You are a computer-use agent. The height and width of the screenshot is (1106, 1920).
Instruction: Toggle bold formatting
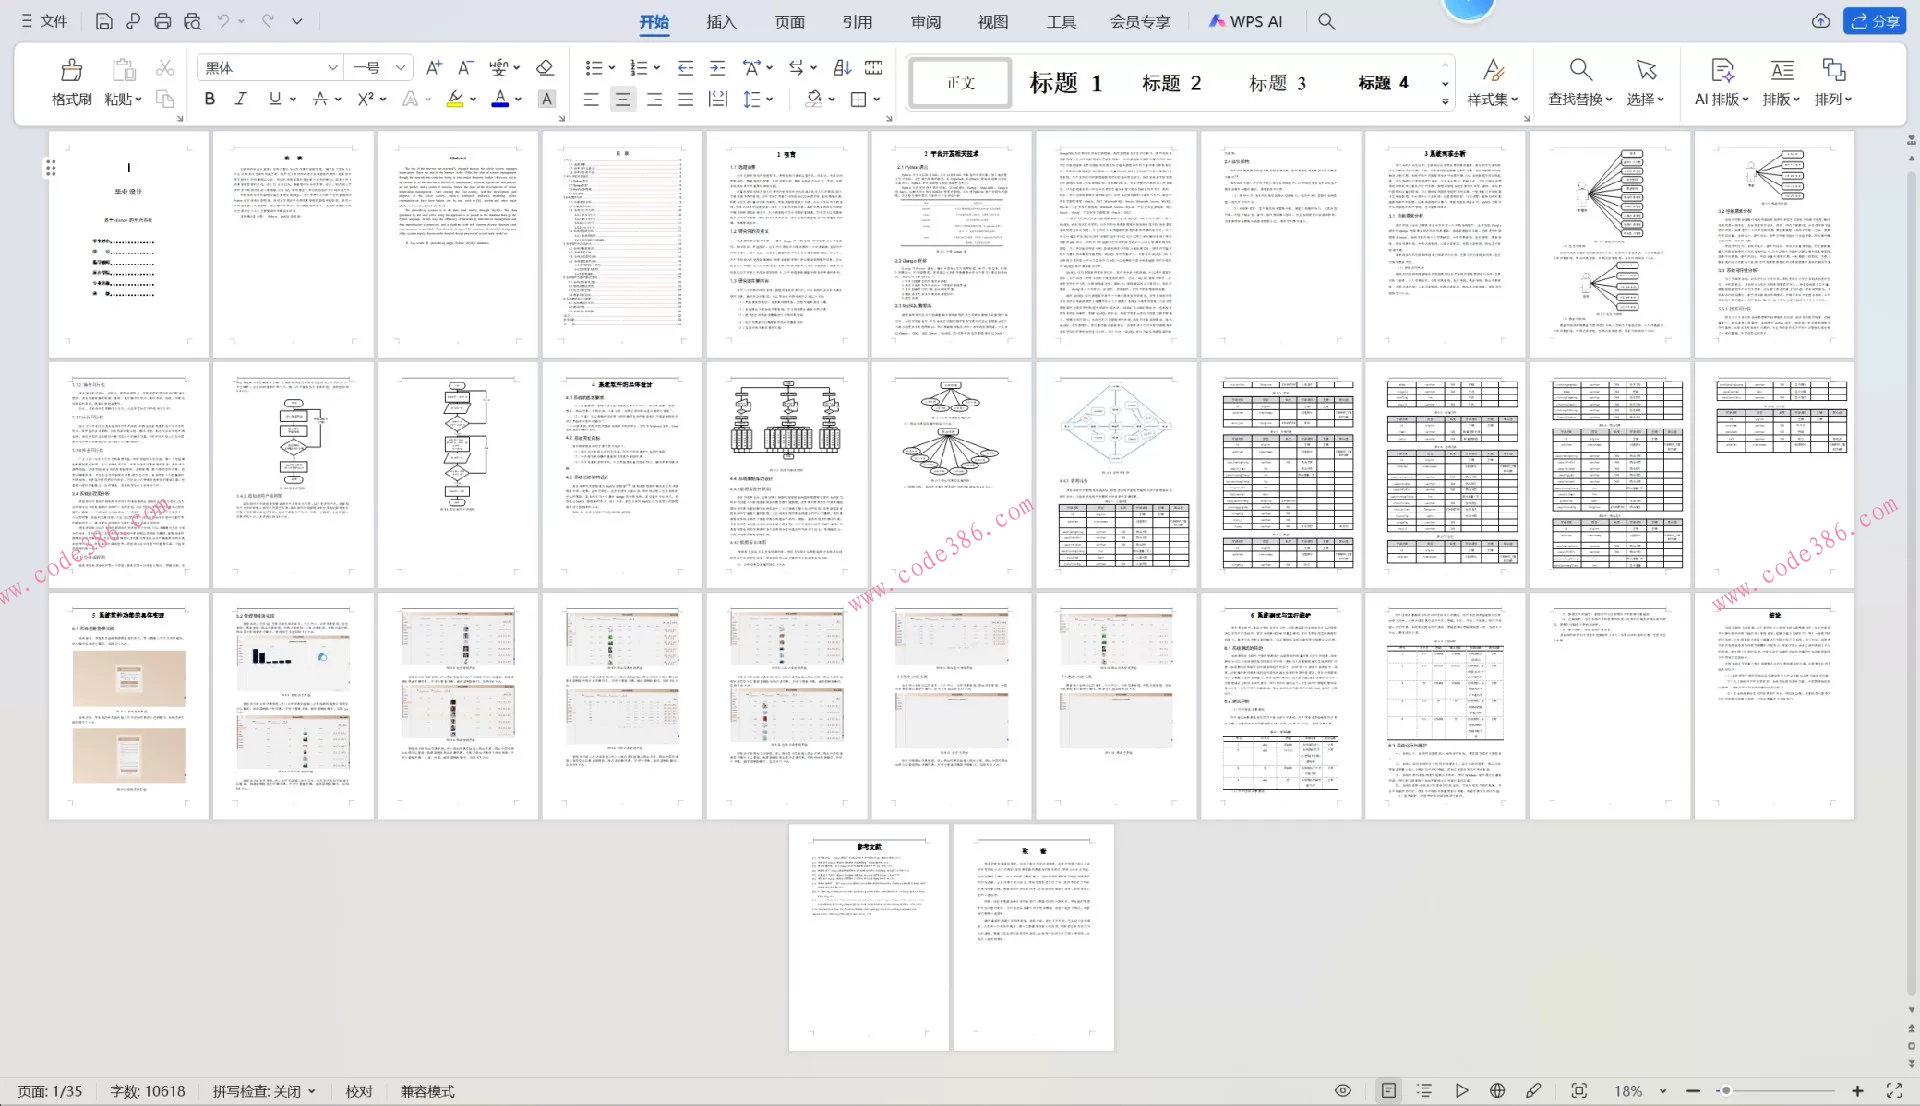click(x=209, y=99)
